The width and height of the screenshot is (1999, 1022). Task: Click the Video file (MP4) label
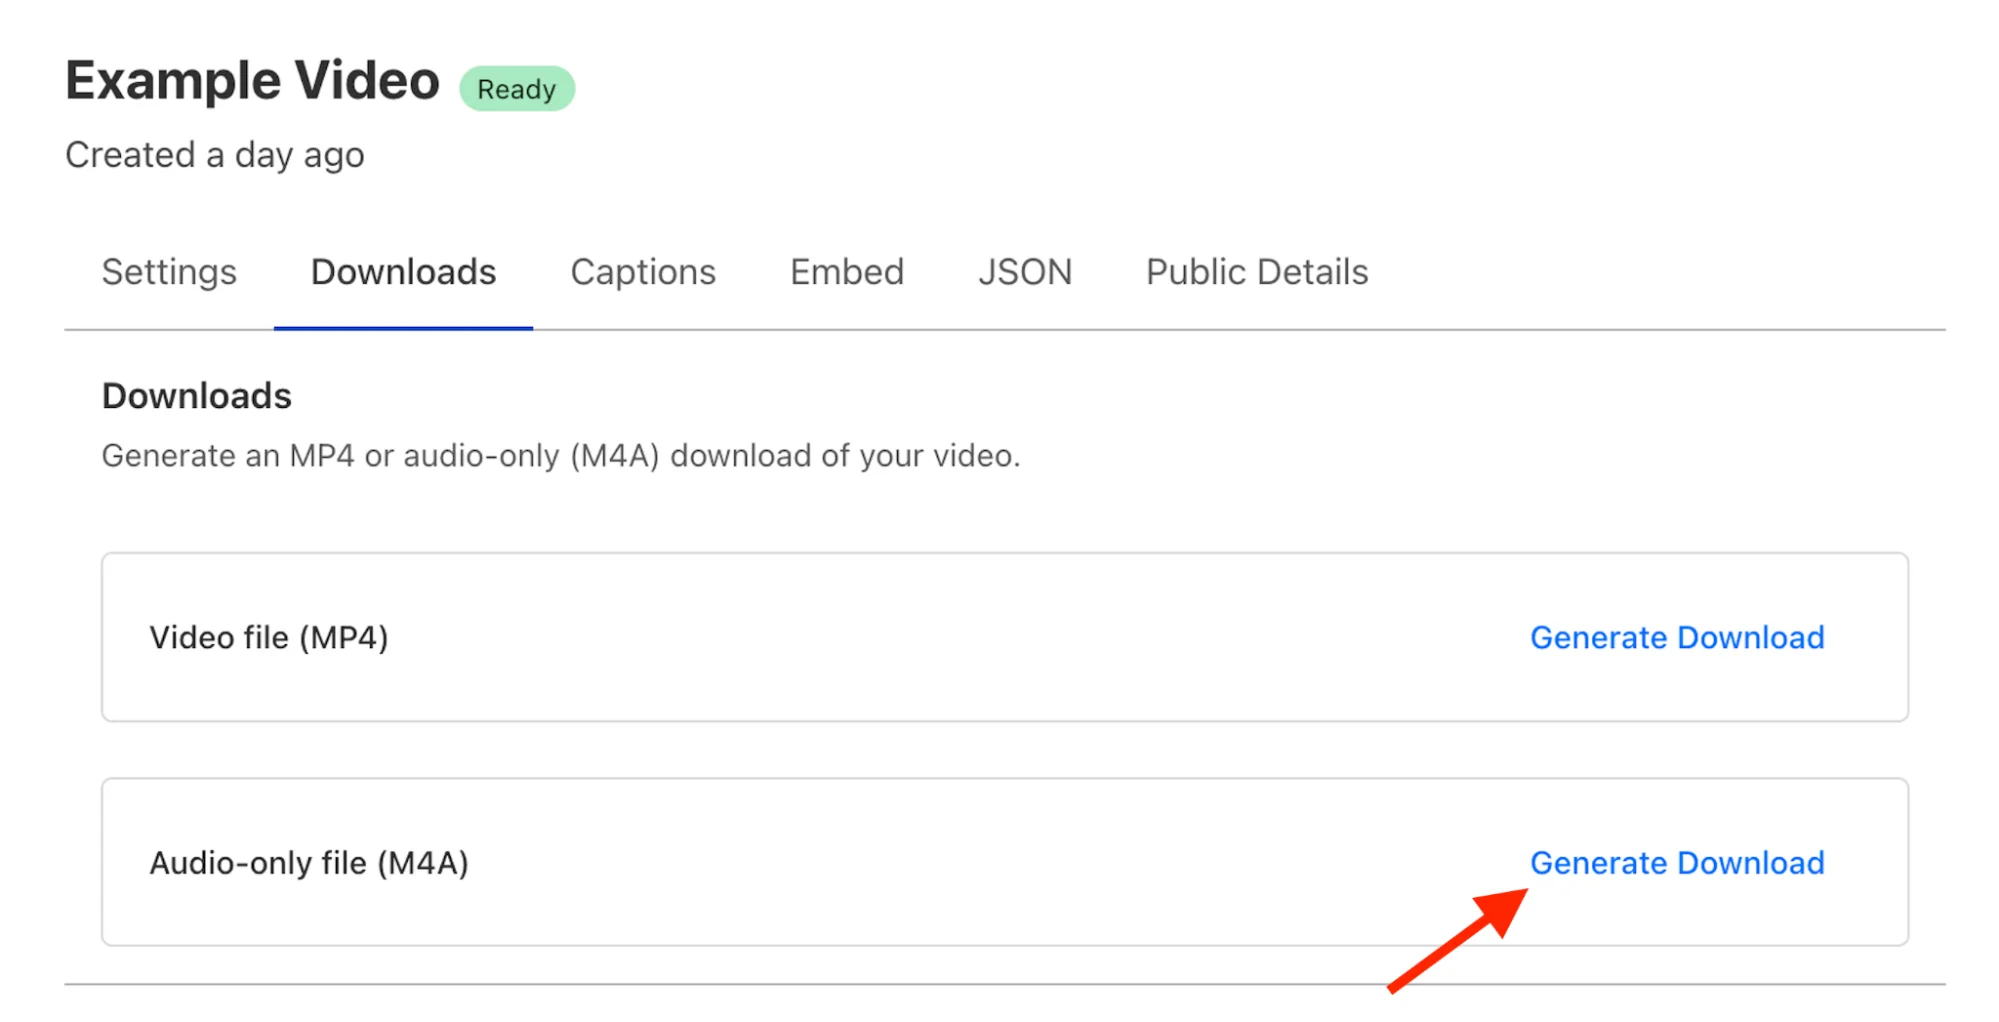coord(268,637)
